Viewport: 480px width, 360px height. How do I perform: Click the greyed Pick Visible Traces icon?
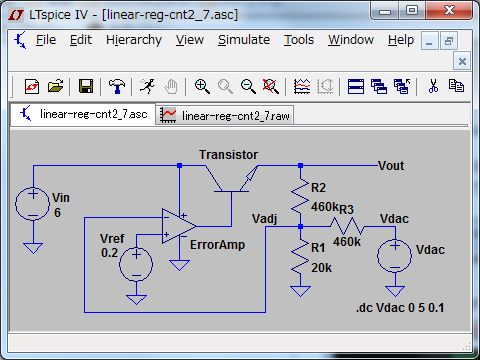tap(325, 86)
